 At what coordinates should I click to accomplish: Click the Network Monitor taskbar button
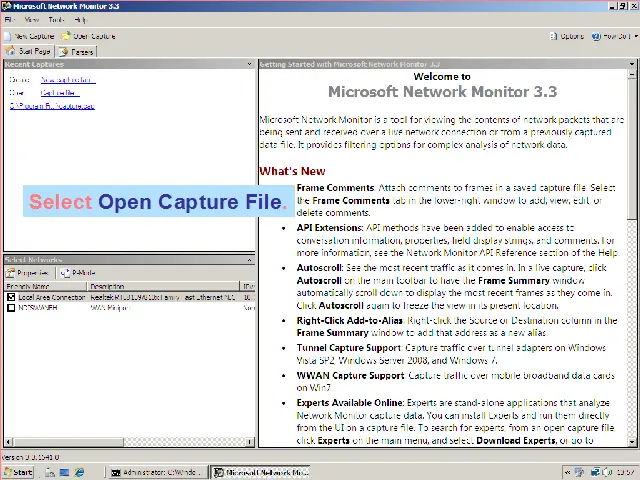(260, 472)
